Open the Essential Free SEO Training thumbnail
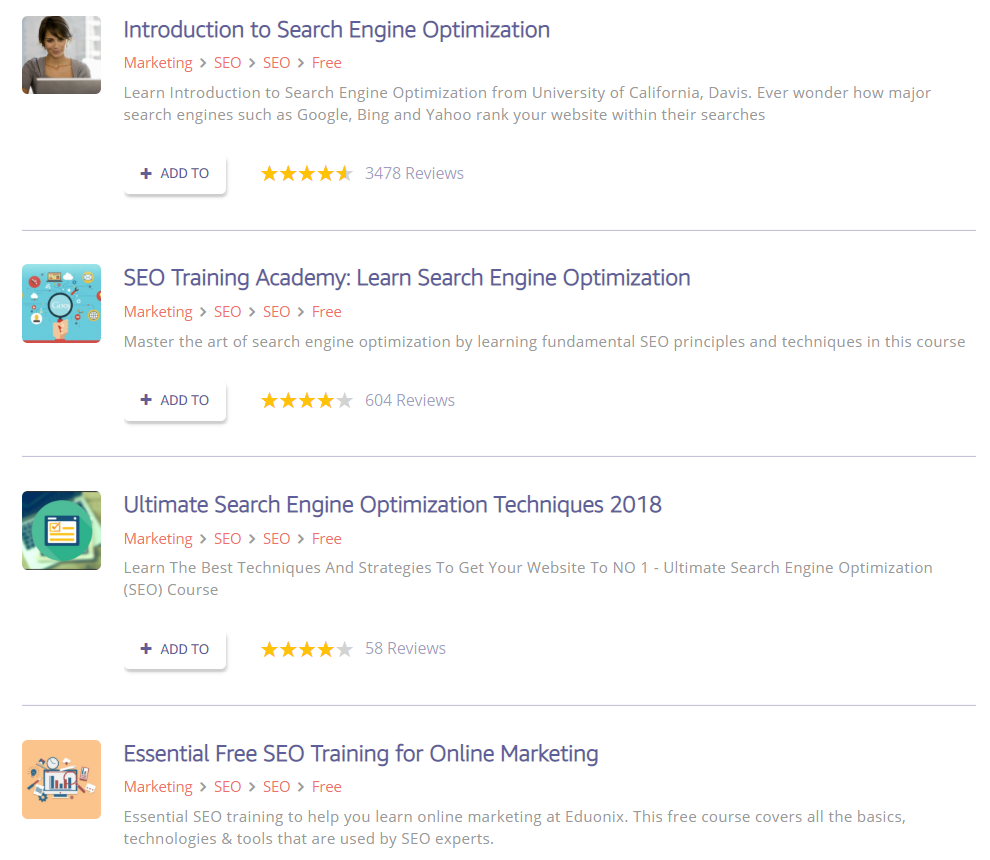The height and width of the screenshot is (860, 990). pyautogui.click(x=61, y=779)
